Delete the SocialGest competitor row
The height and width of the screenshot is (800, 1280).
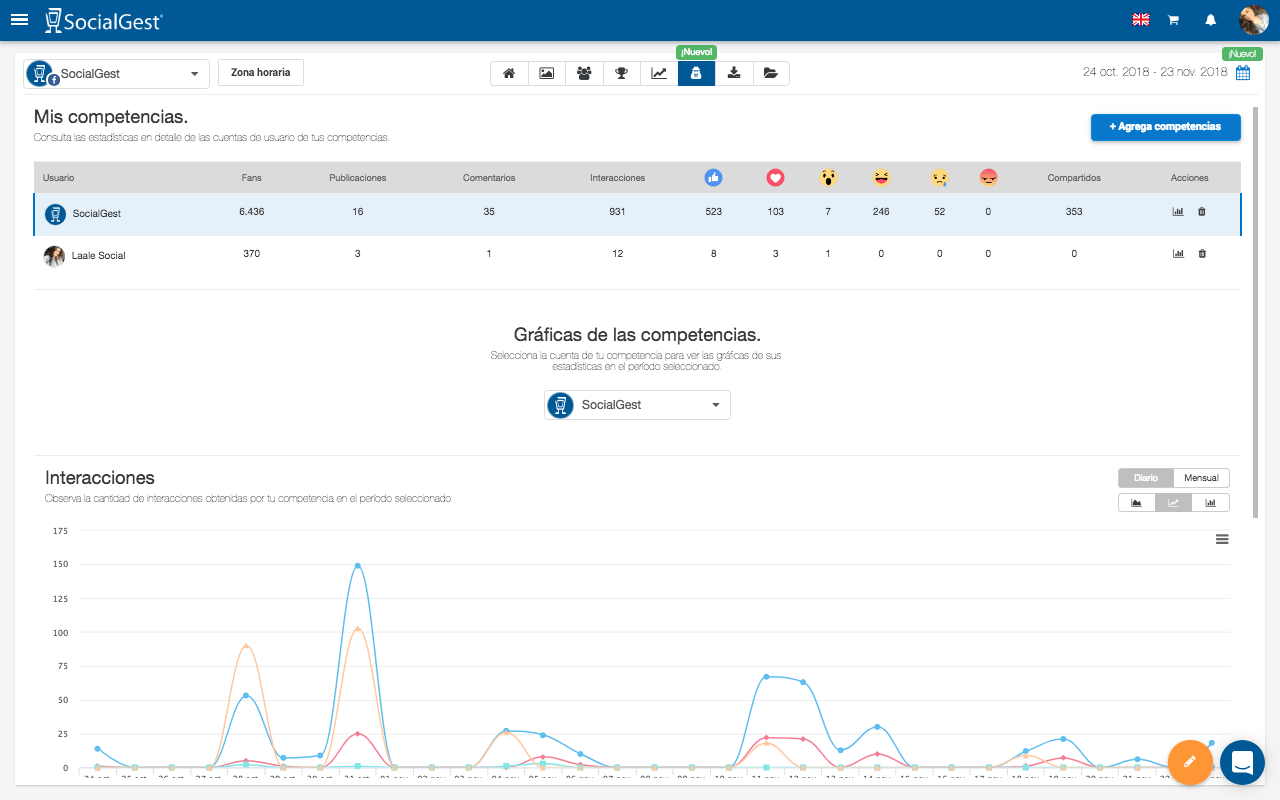[1202, 212]
